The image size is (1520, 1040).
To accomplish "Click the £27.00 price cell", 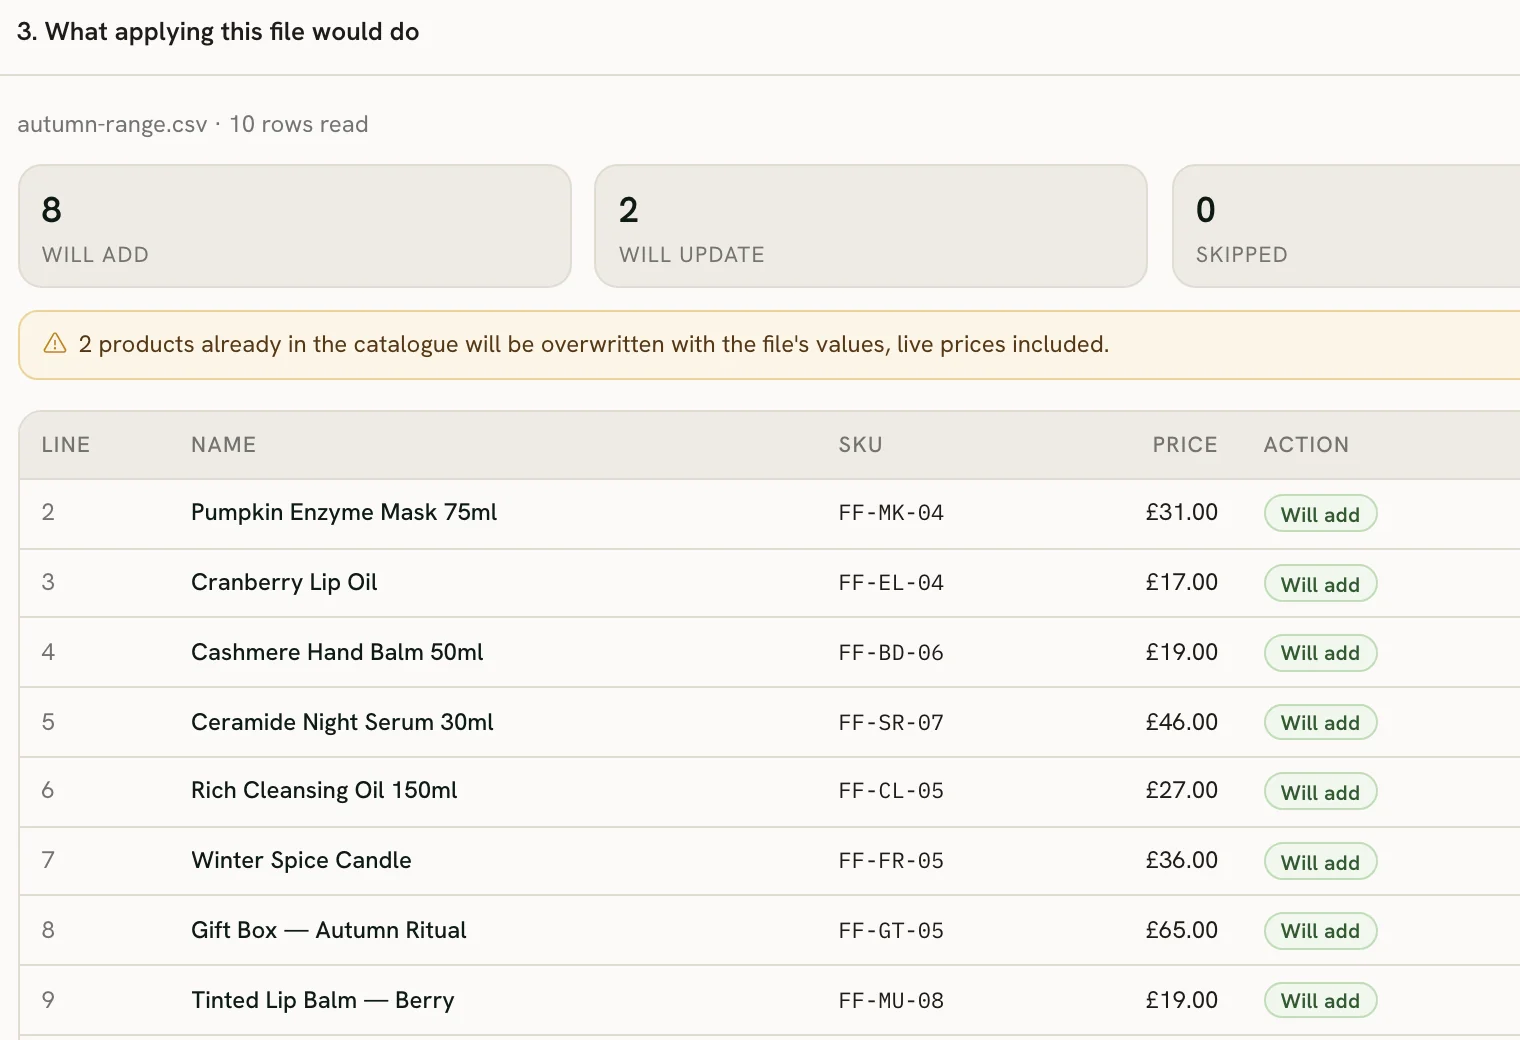I will (1181, 790).
